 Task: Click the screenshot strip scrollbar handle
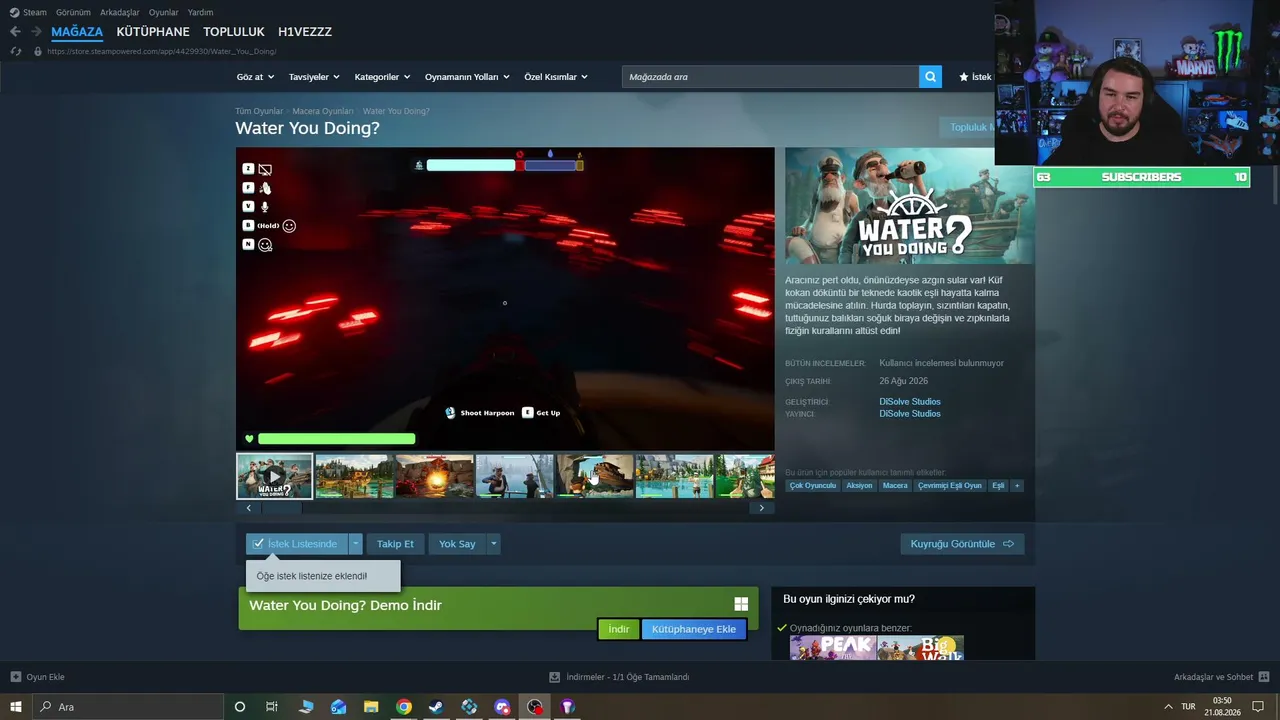282,508
